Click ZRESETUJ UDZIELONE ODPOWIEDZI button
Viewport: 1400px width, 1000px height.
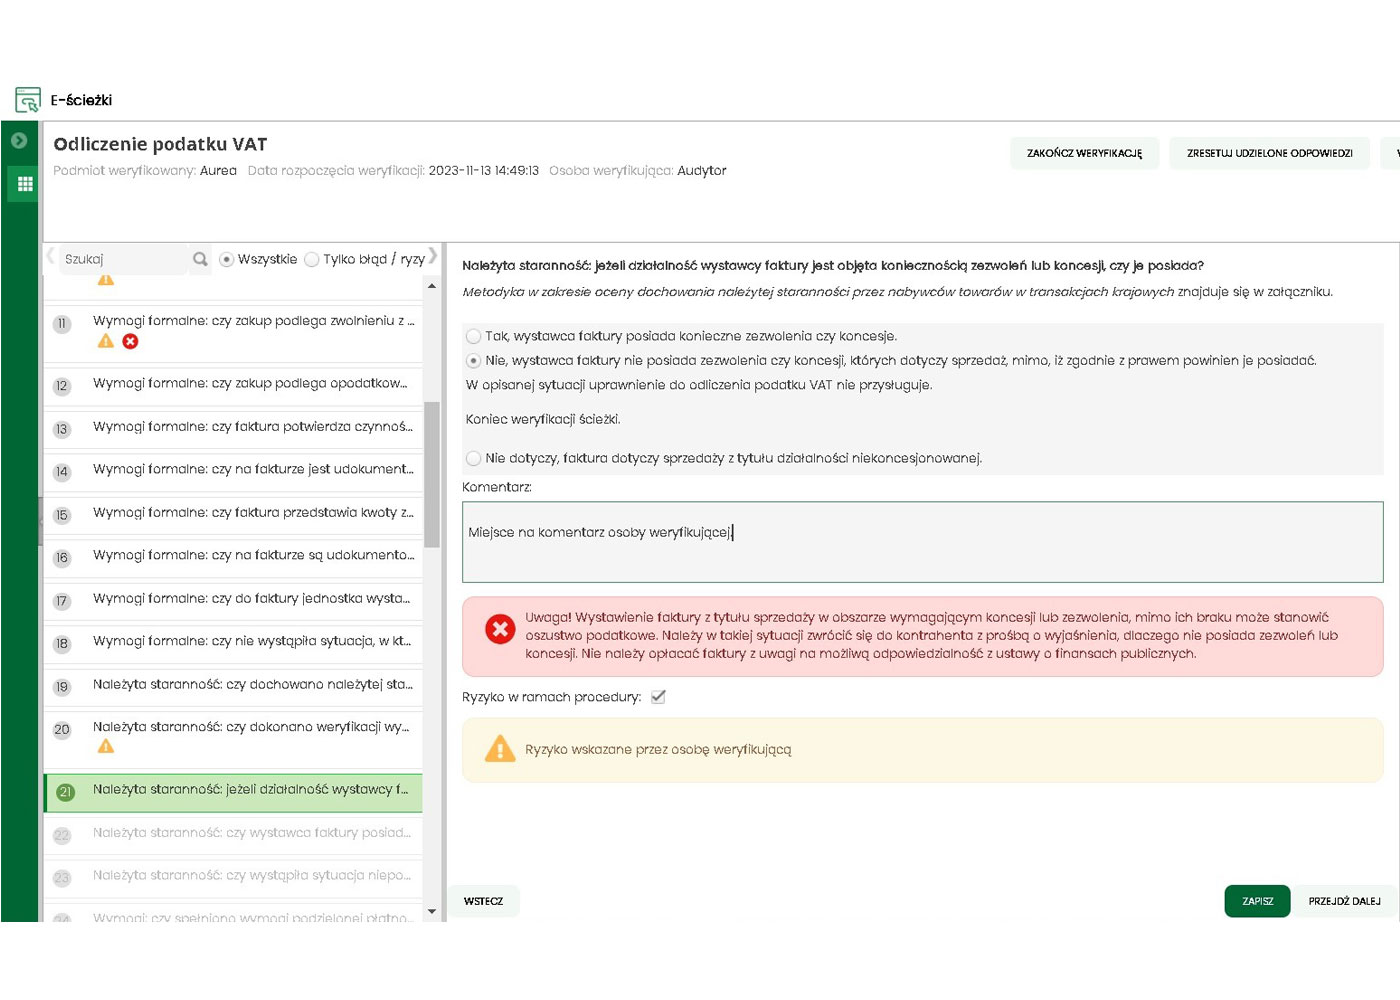[1270, 153]
